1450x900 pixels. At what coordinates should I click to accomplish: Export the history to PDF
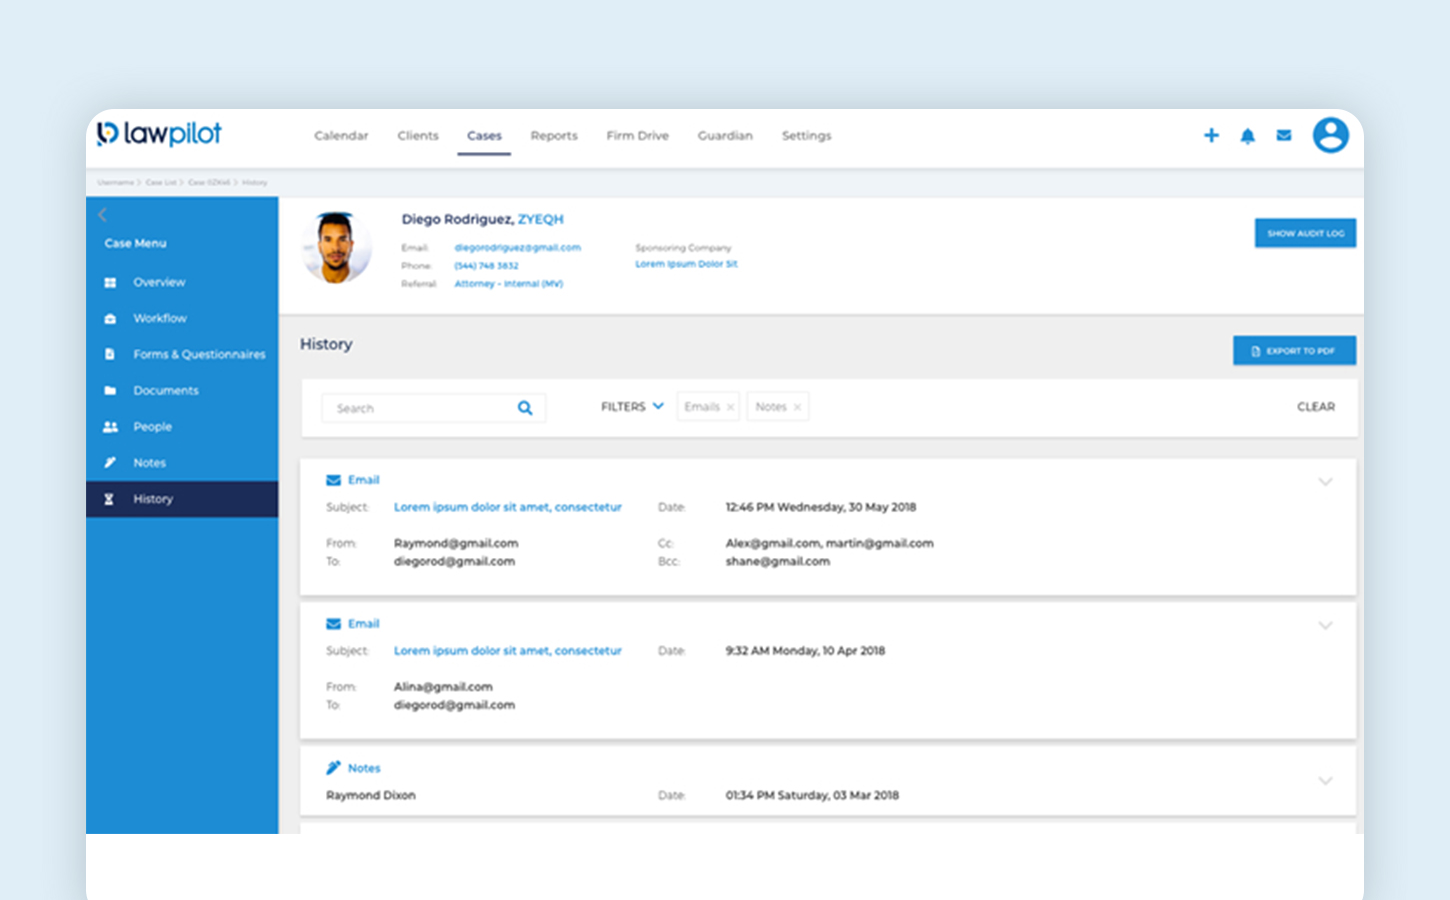[x=1294, y=351]
